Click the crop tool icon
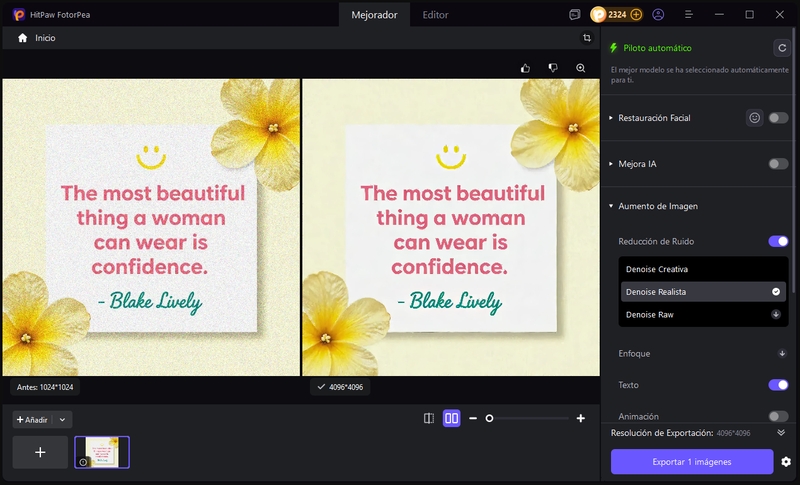 pyautogui.click(x=587, y=38)
